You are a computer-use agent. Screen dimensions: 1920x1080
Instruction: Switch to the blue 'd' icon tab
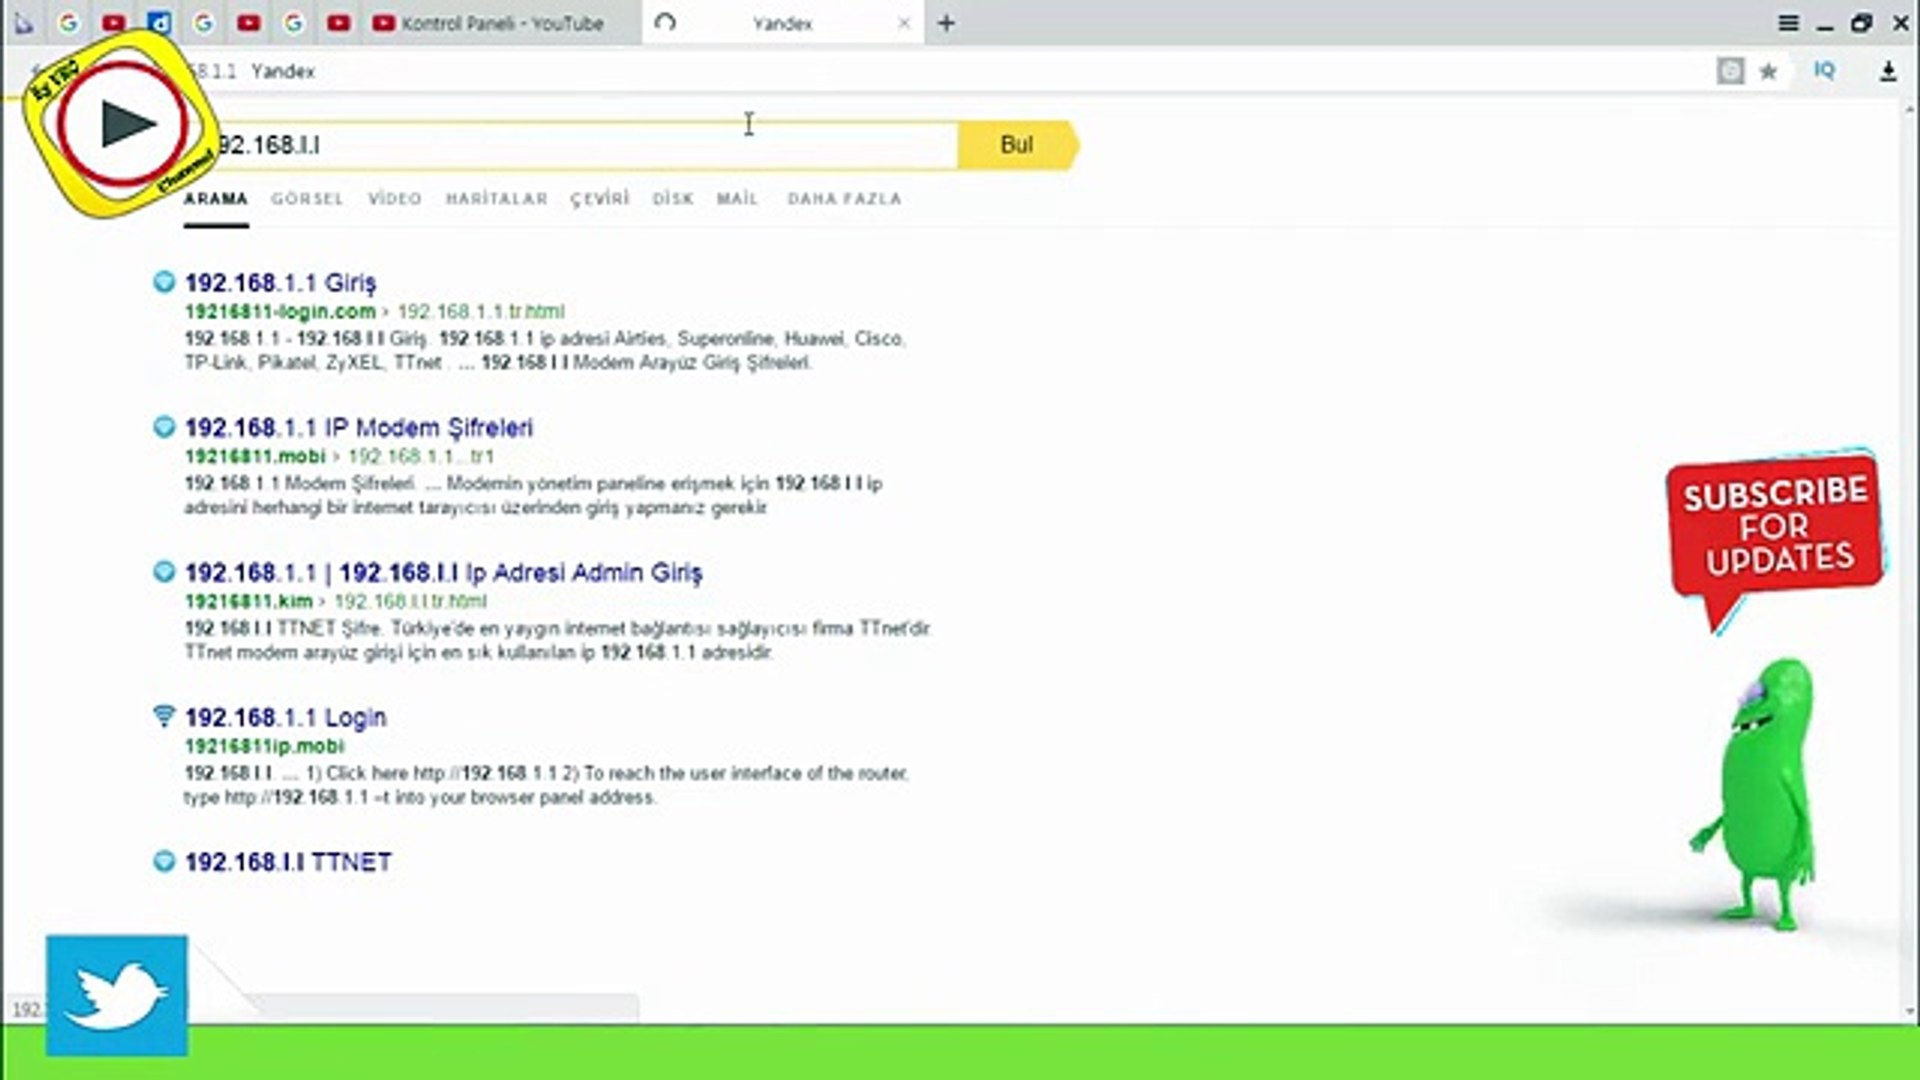159,22
